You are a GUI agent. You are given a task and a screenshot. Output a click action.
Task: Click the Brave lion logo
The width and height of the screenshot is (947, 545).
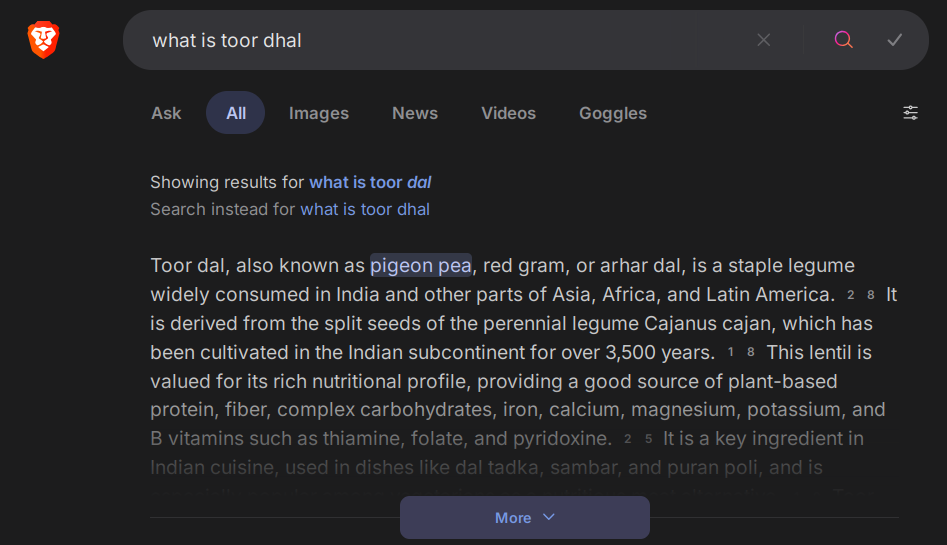click(43, 40)
